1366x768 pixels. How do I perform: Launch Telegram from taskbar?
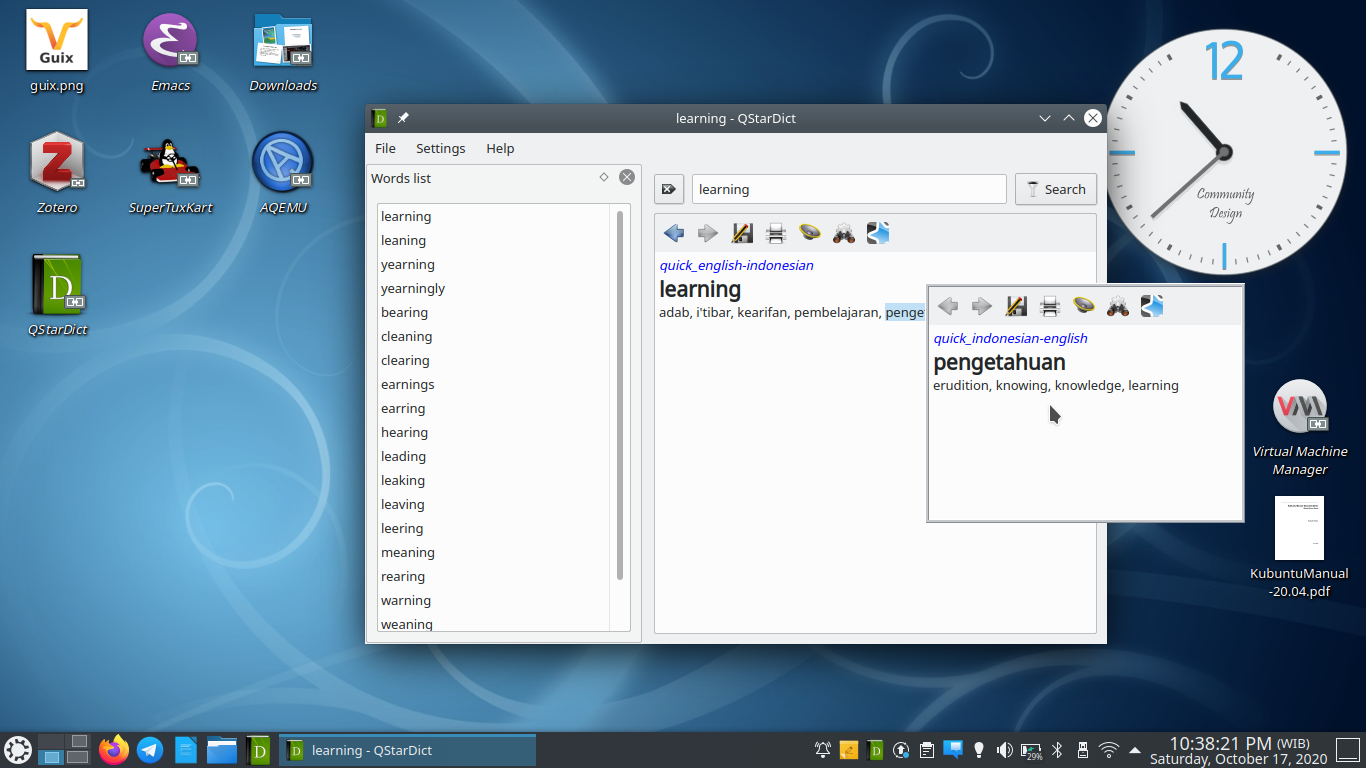tap(151, 749)
